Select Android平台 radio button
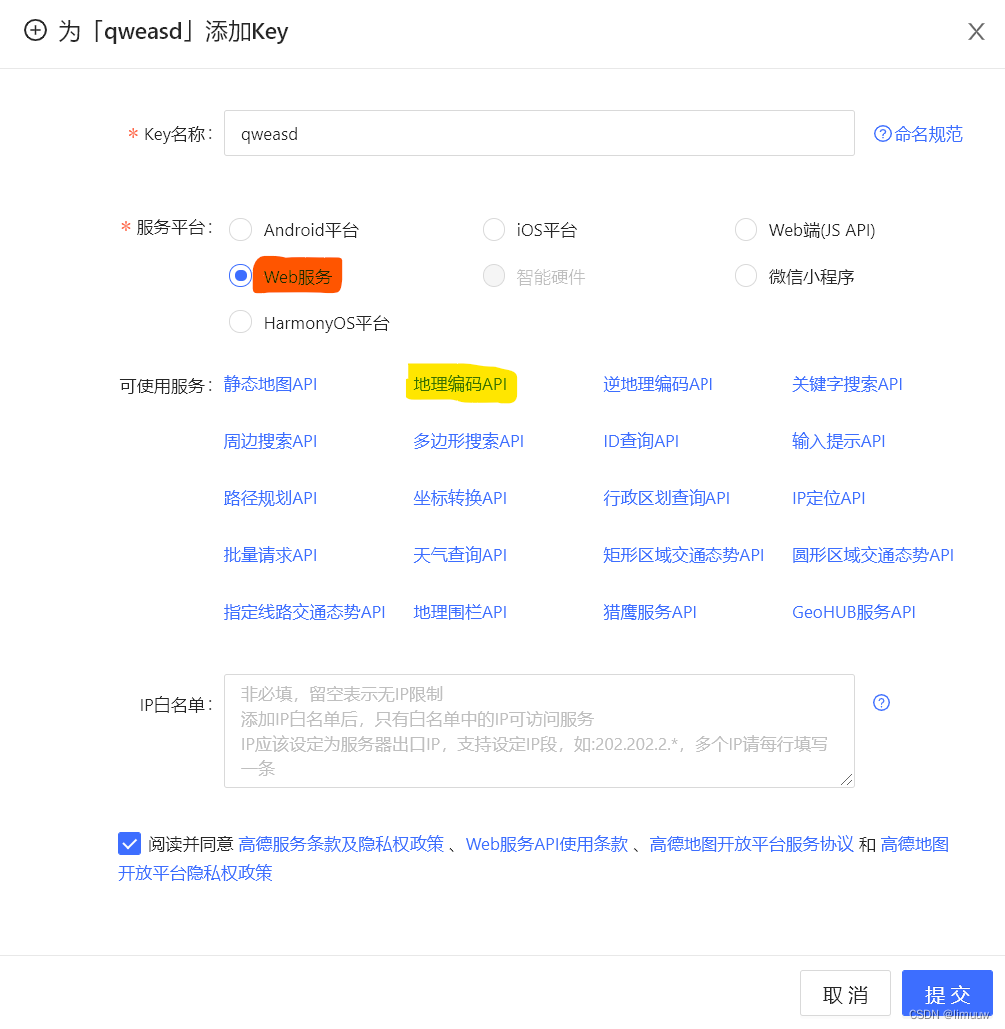The width and height of the screenshot is (1005, 1029). click(x=240, y=230)
